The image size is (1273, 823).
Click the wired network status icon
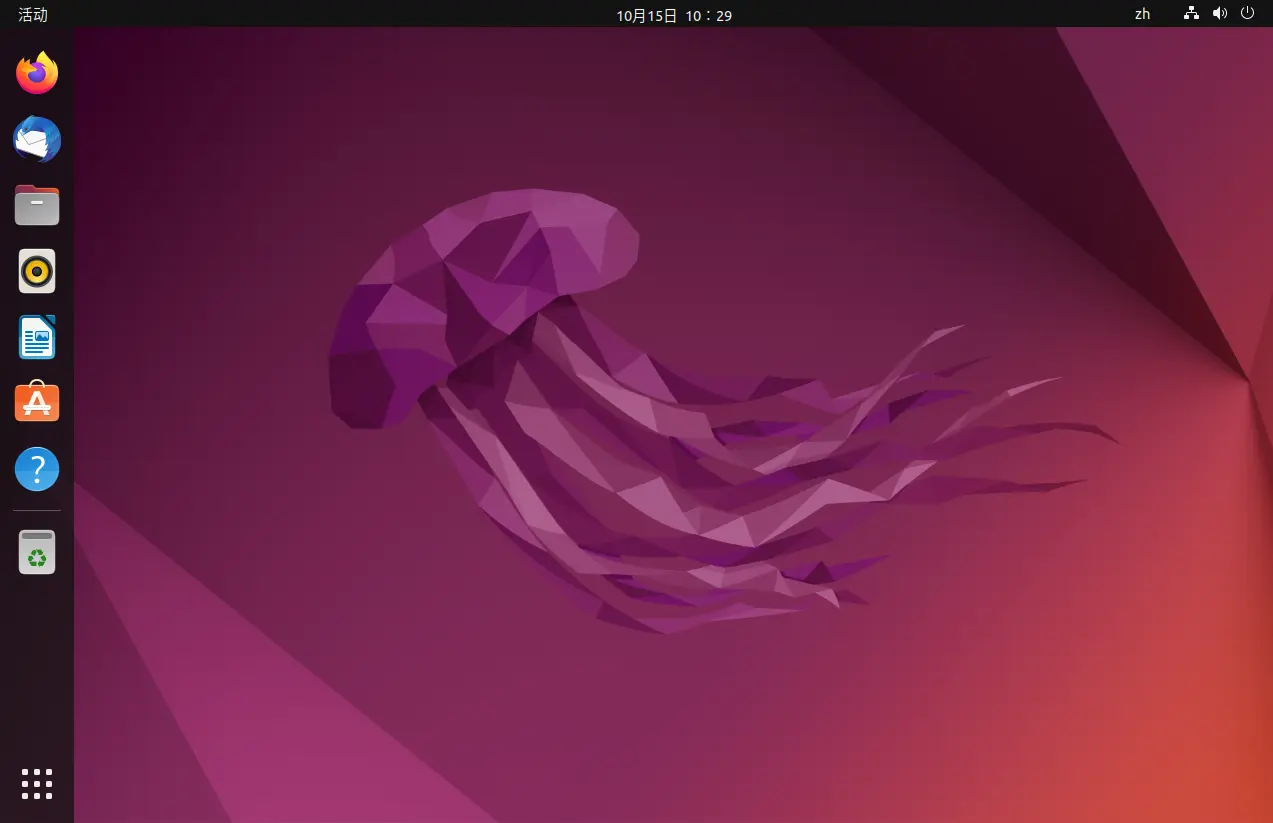[1191, 14]
